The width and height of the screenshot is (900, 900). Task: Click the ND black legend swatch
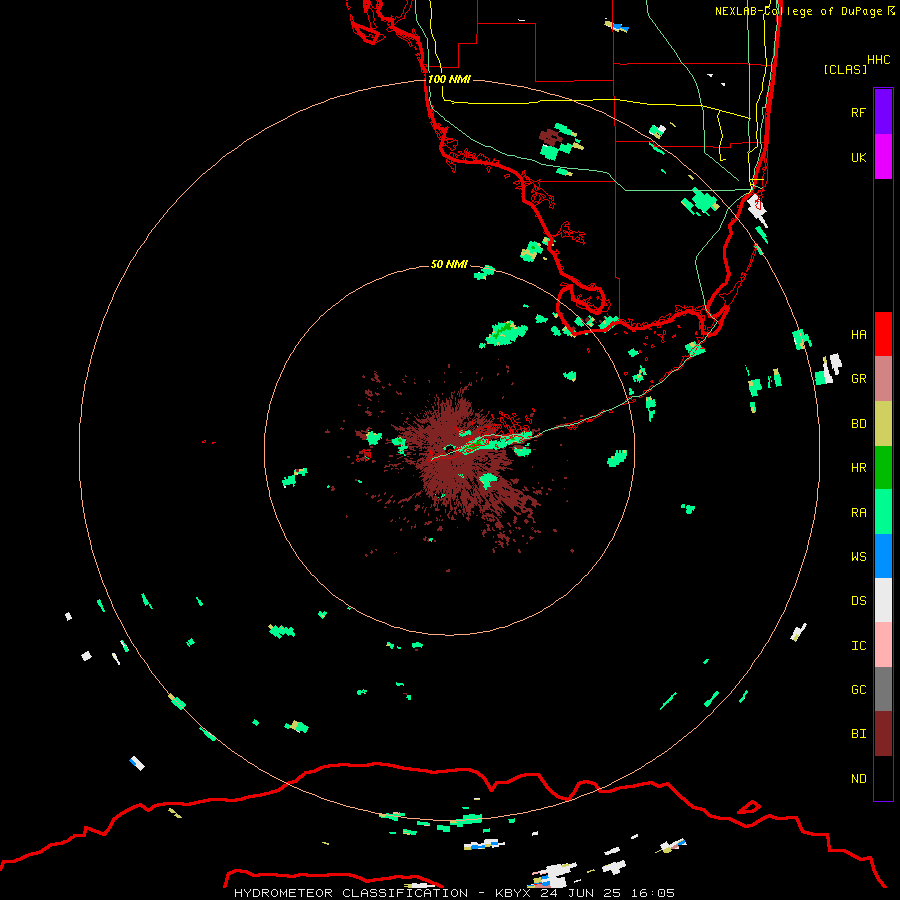883,778
